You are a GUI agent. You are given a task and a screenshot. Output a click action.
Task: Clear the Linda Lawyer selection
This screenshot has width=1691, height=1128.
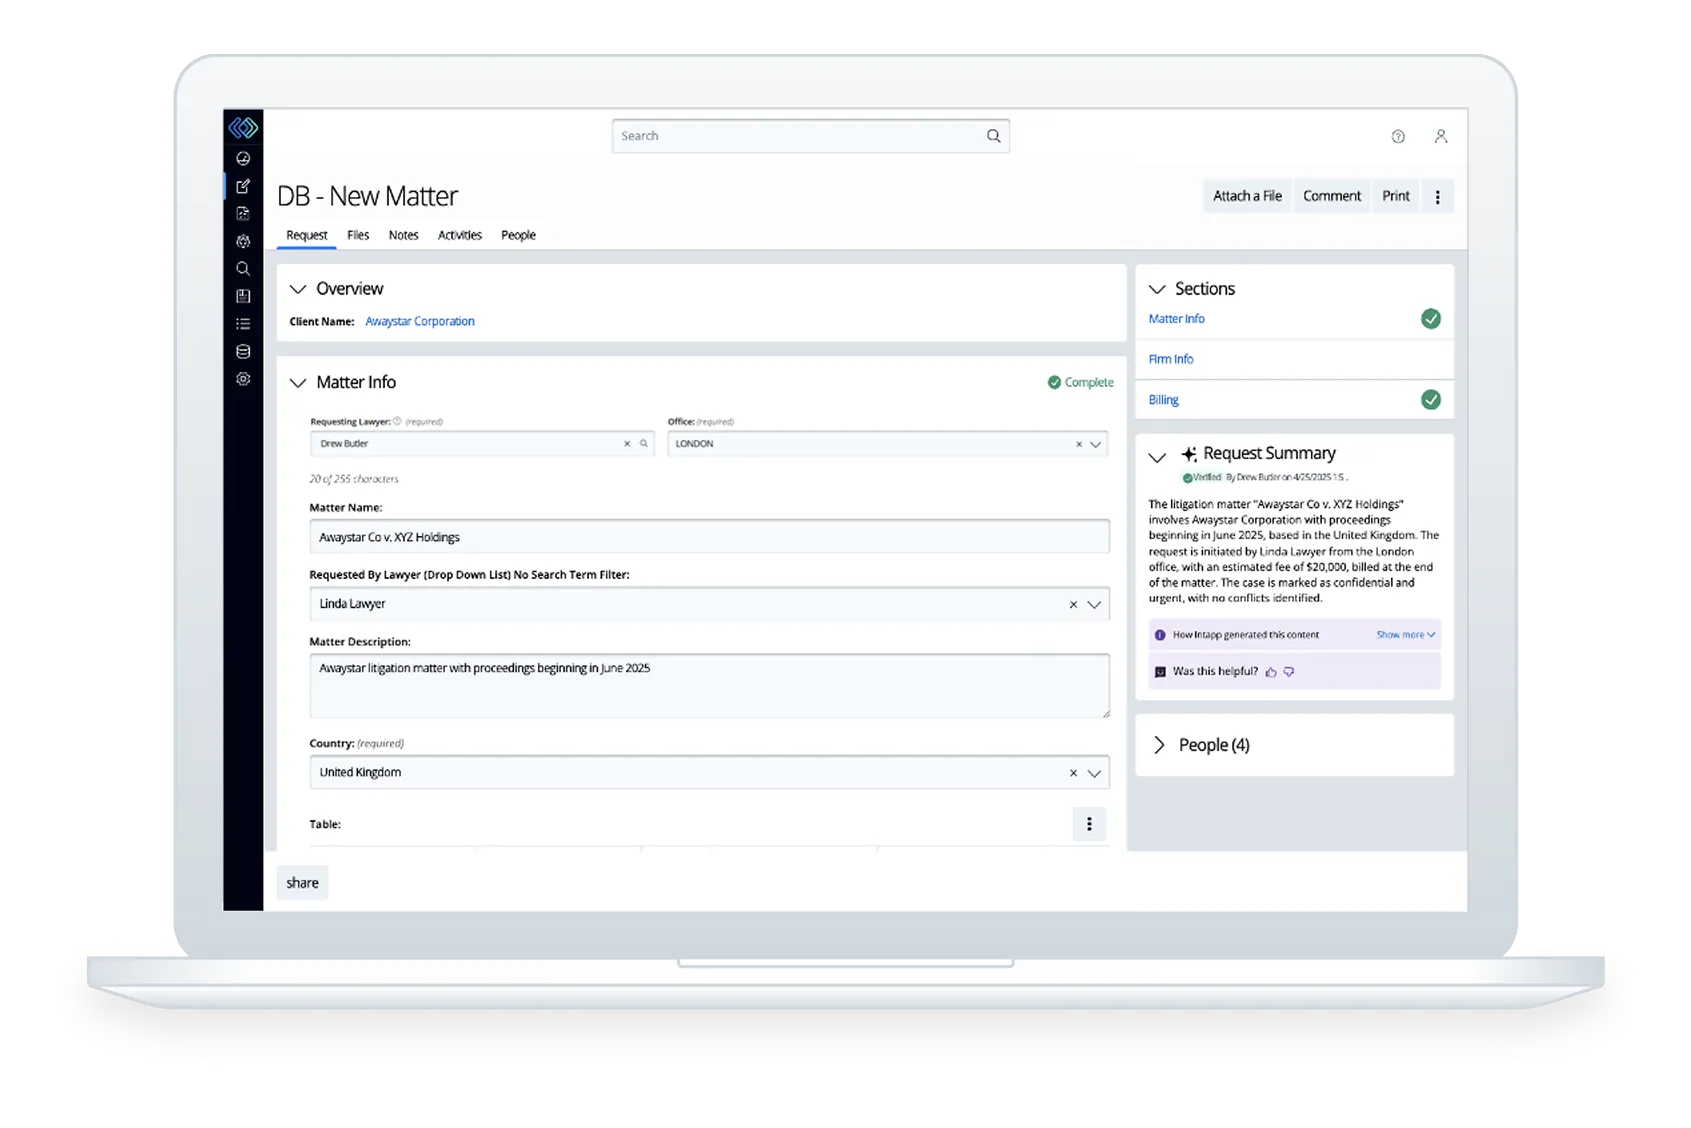coord(1073,604)
